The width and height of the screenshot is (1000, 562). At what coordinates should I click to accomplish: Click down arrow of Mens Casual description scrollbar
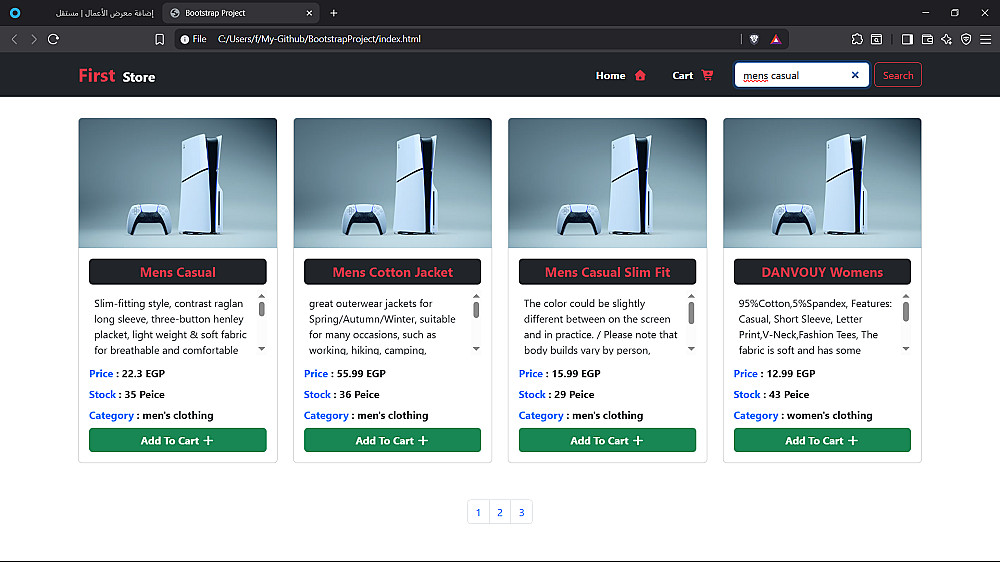click(x=261, y=349)
